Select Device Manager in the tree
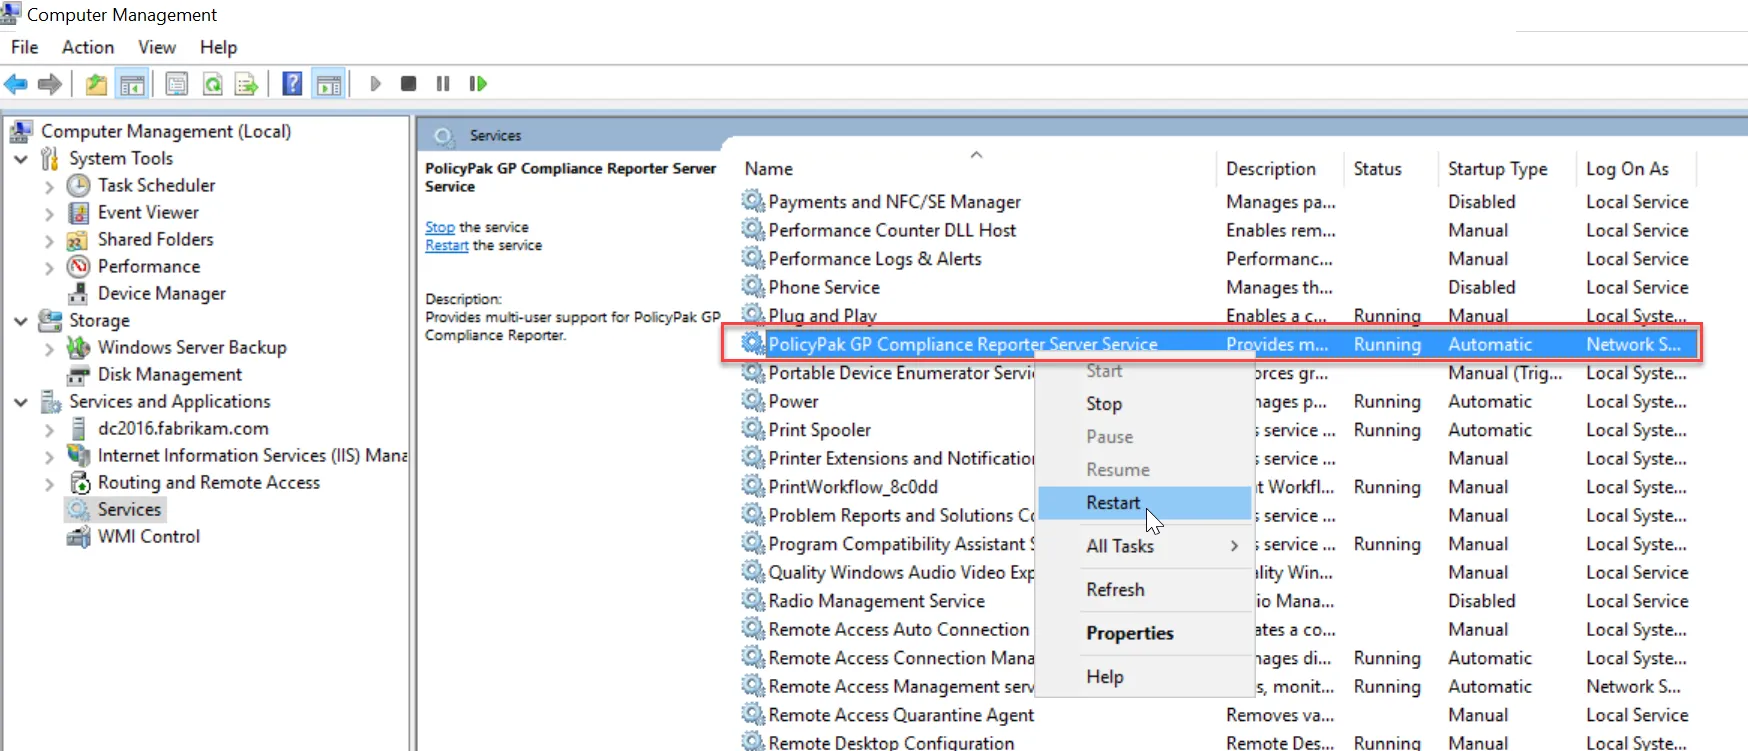This screenshot has height=751, width=1748. 161,294
